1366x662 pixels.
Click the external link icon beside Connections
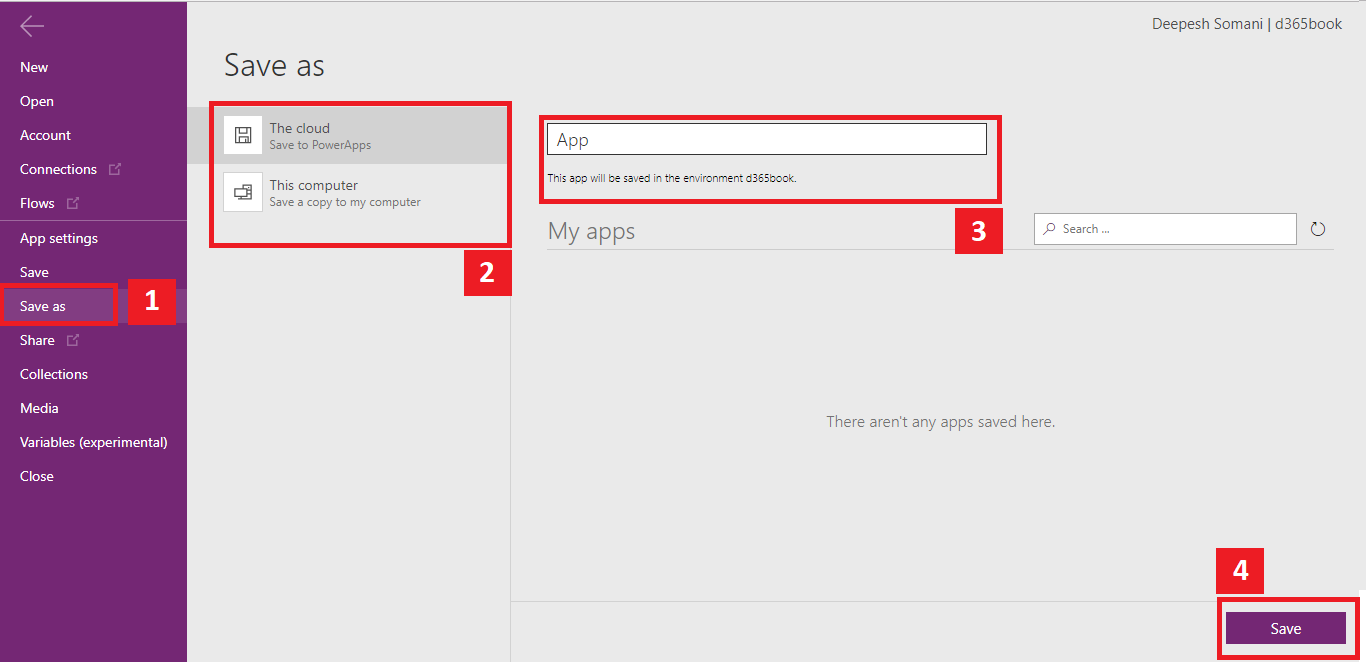pyautogui.click(x=114, y=169)
